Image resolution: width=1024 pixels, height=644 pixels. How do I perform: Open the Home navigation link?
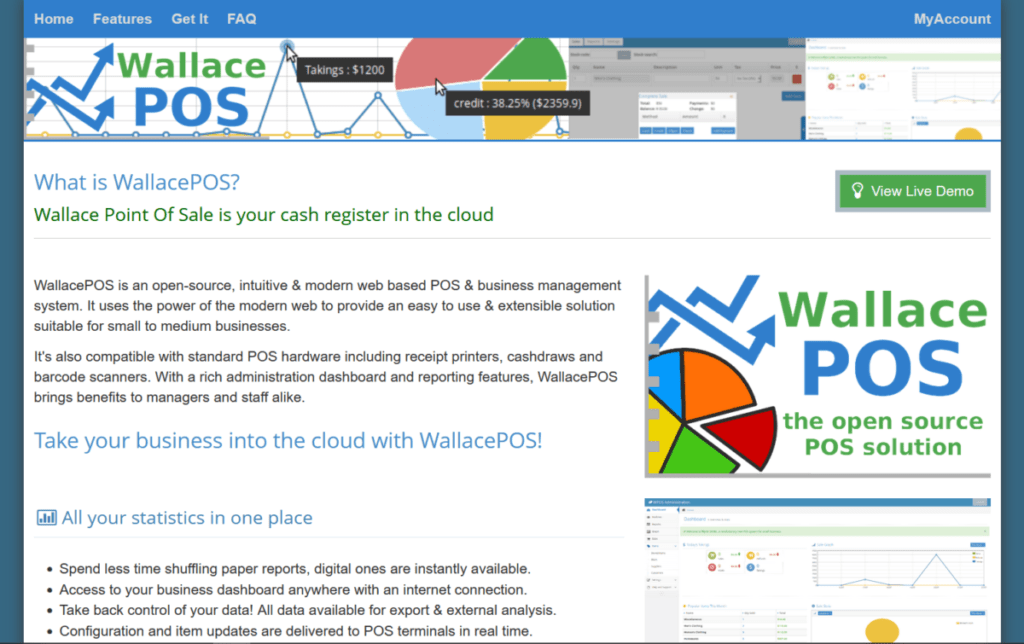(54, 19)
